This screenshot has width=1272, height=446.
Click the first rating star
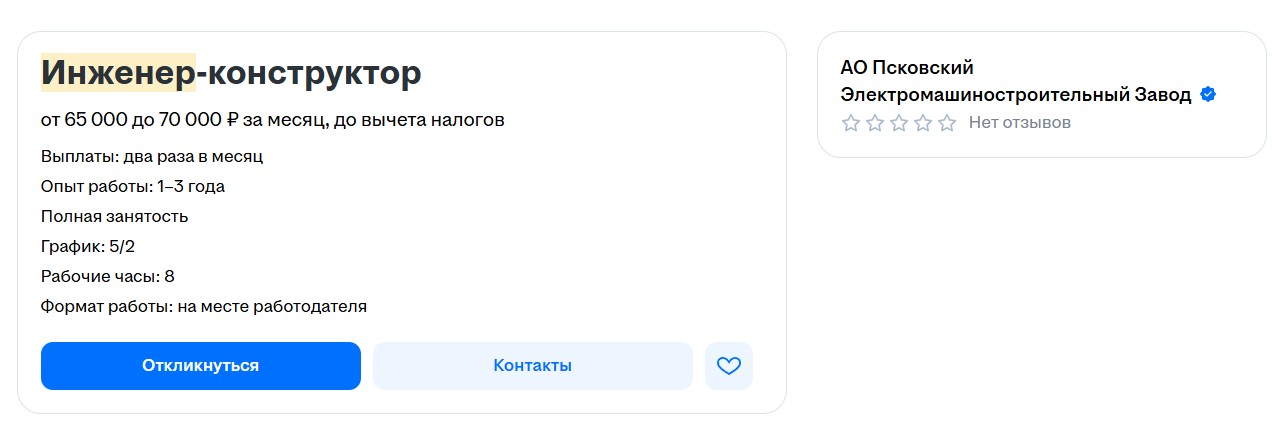click(851, 123)
